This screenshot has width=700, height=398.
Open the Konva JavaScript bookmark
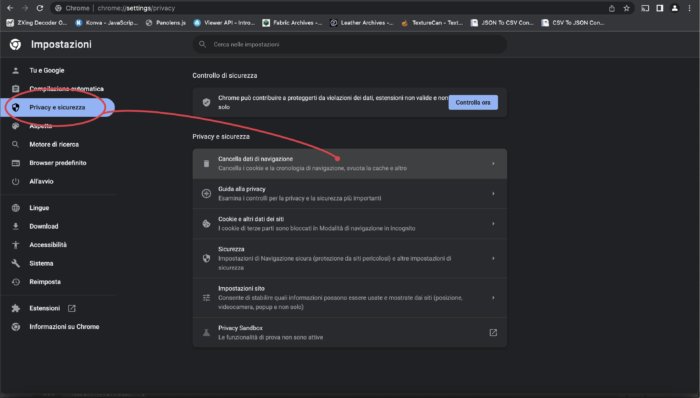point(107,23)
